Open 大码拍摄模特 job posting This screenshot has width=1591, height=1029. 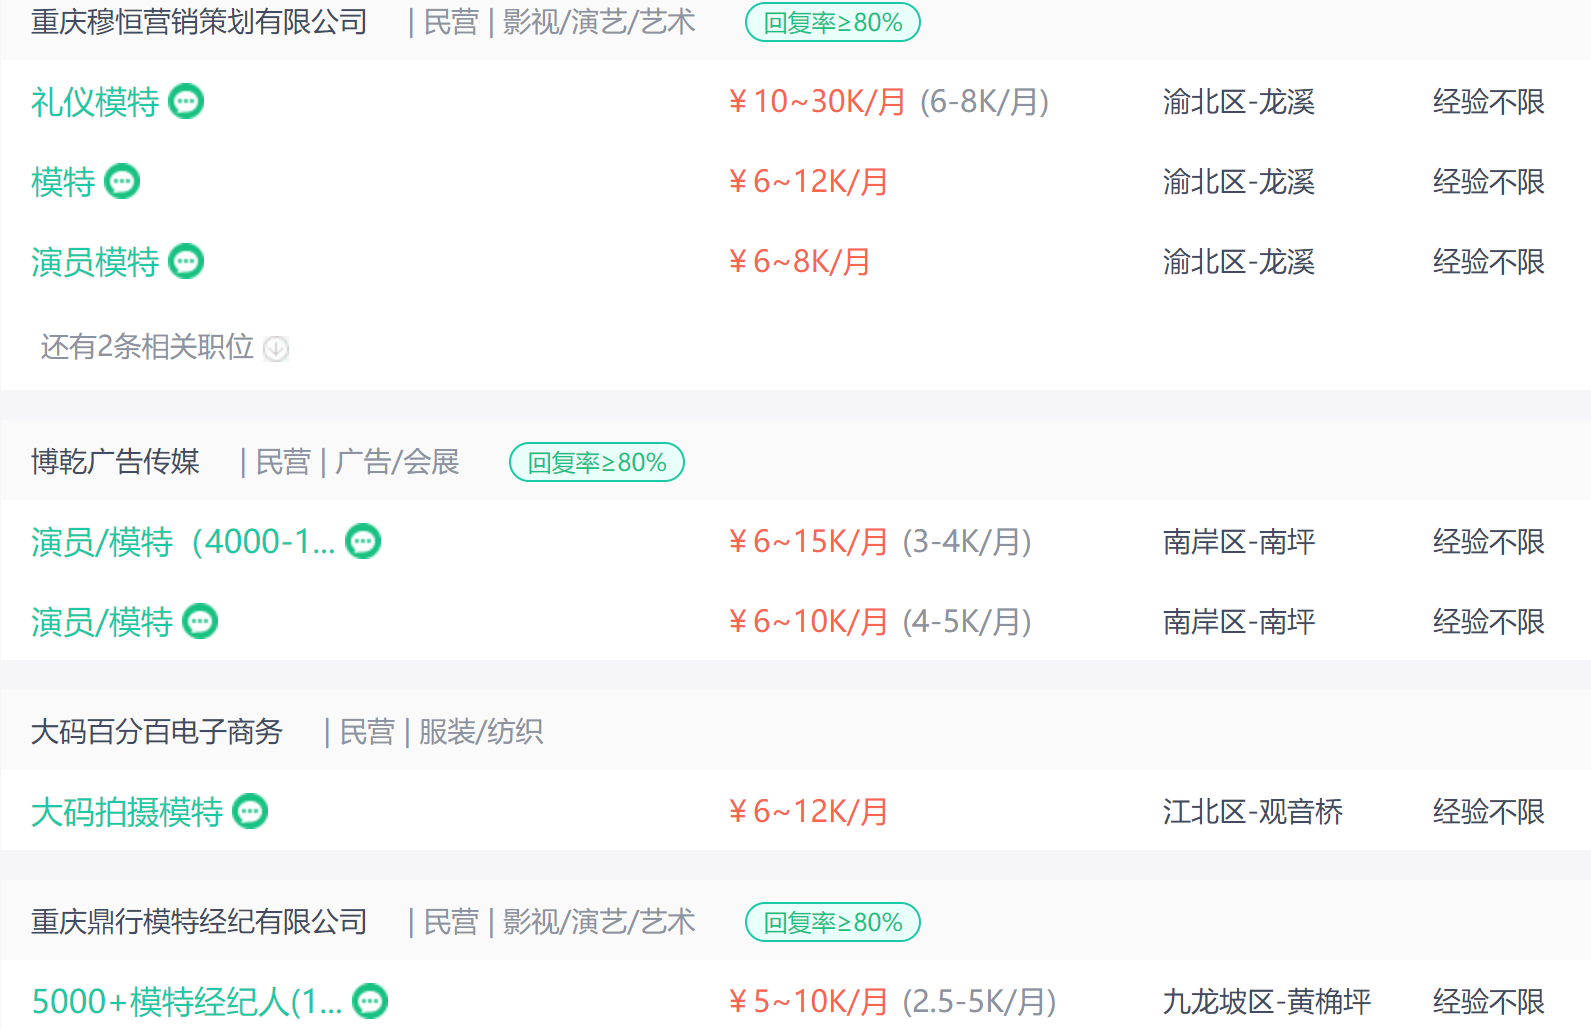(x=127, y=812)
